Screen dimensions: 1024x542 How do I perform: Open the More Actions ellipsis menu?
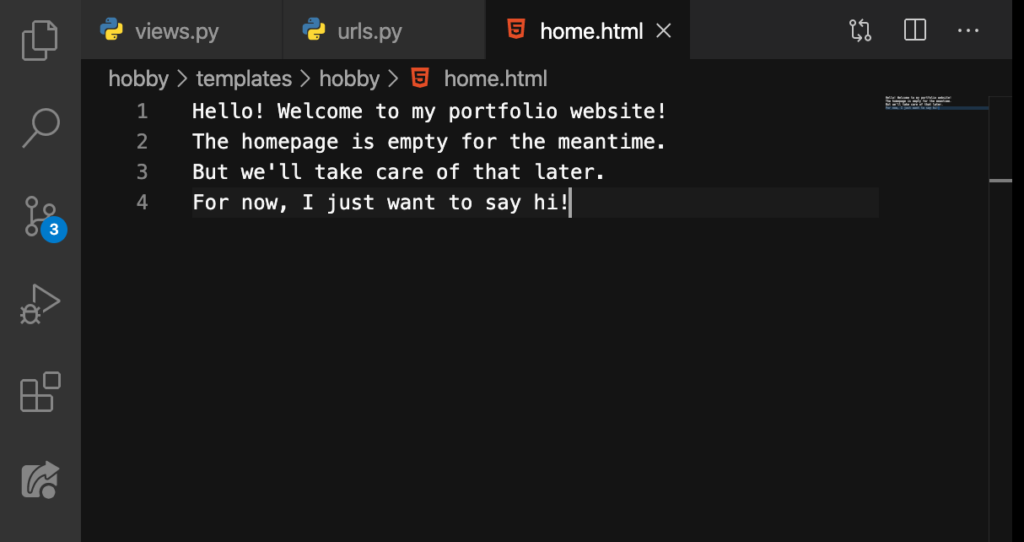tap(968, 30)
